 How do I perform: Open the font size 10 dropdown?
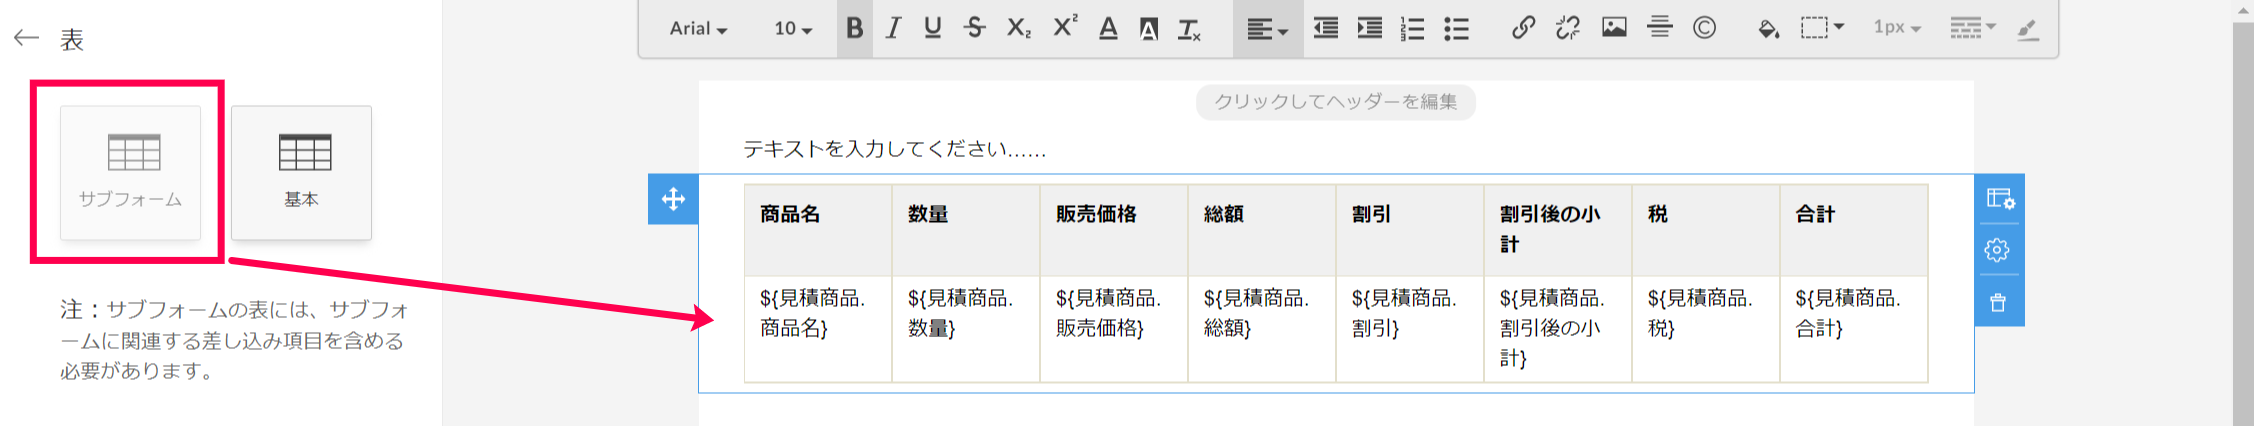click(x=793, y=29)
